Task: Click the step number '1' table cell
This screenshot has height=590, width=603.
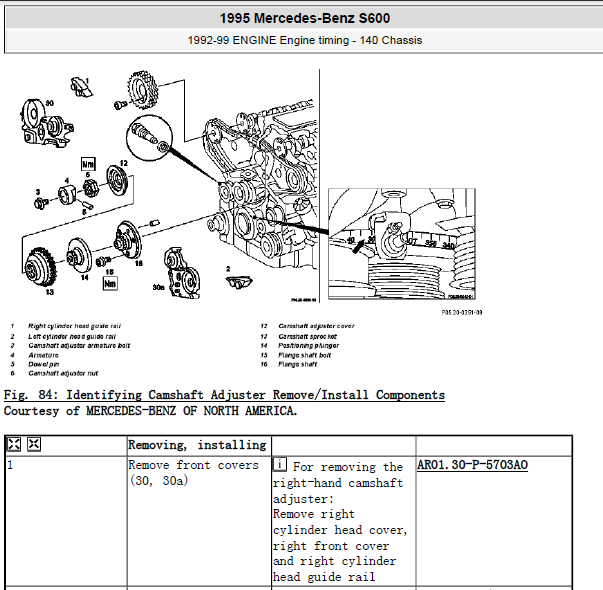Action: pyautogui.click(x=66, y=521)
